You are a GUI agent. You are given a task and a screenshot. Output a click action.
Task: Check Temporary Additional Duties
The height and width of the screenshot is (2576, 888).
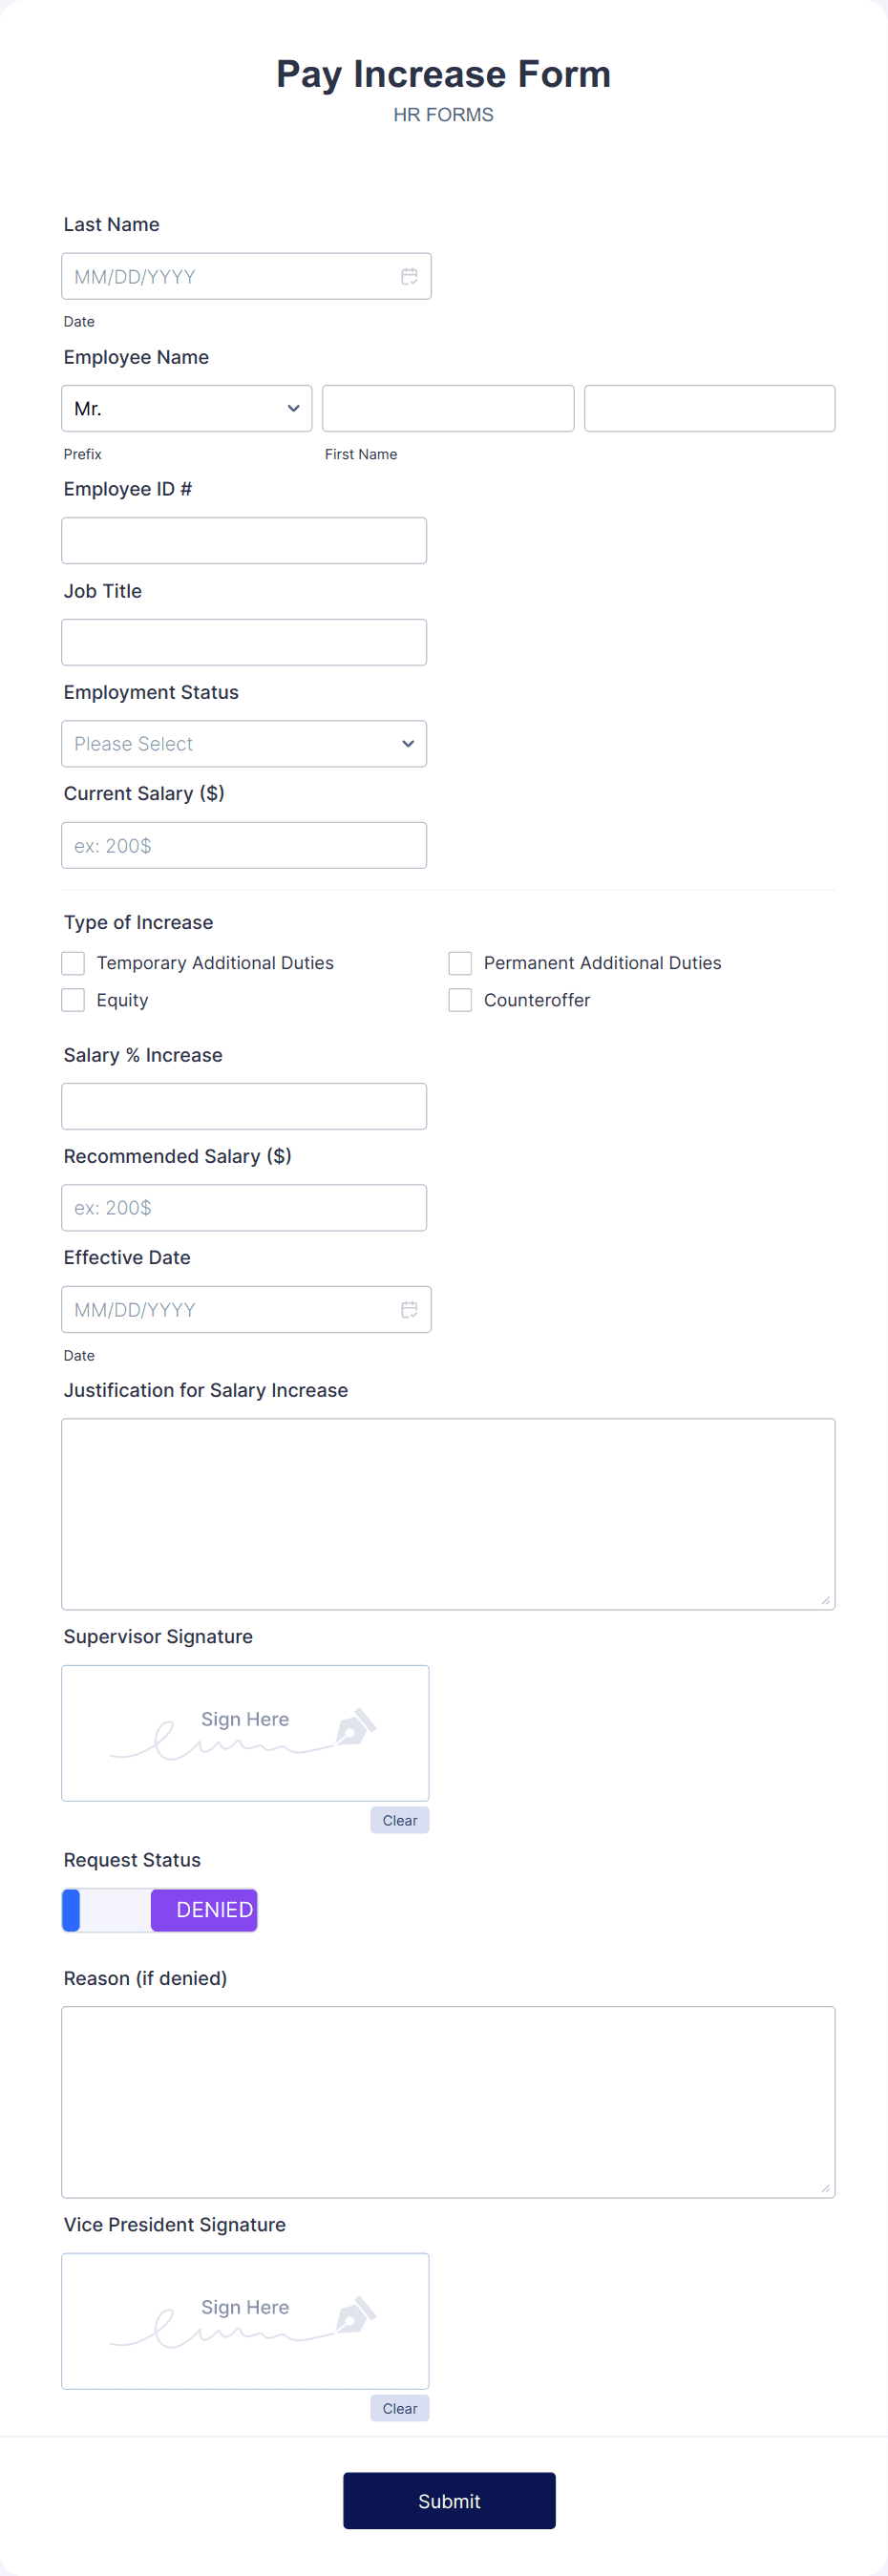pyautogui.click(x=72, y=962)
